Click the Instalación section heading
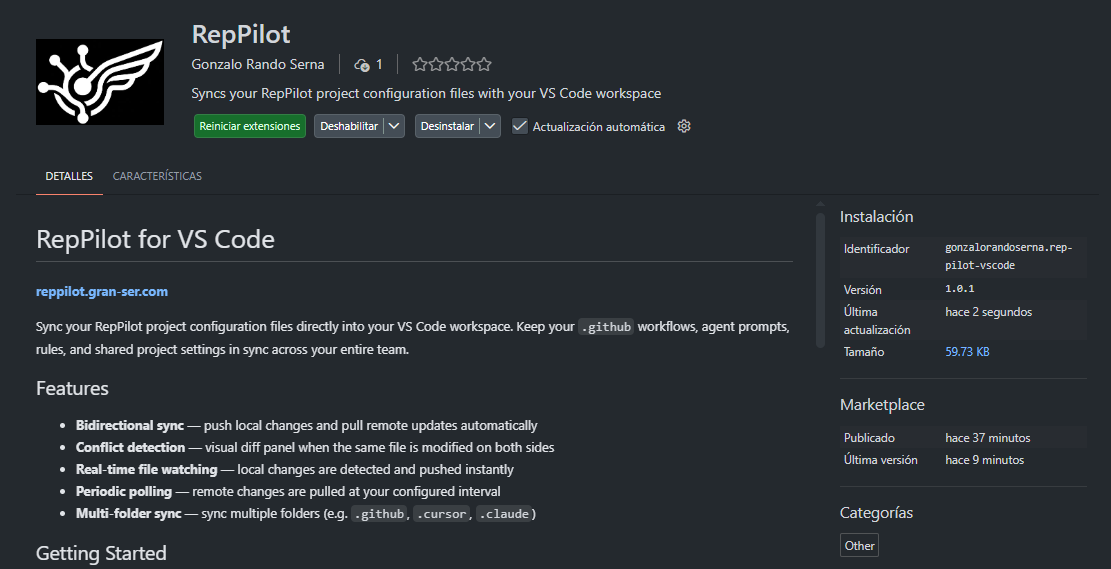The image size is (1111, 569). [x=876, y=217]
